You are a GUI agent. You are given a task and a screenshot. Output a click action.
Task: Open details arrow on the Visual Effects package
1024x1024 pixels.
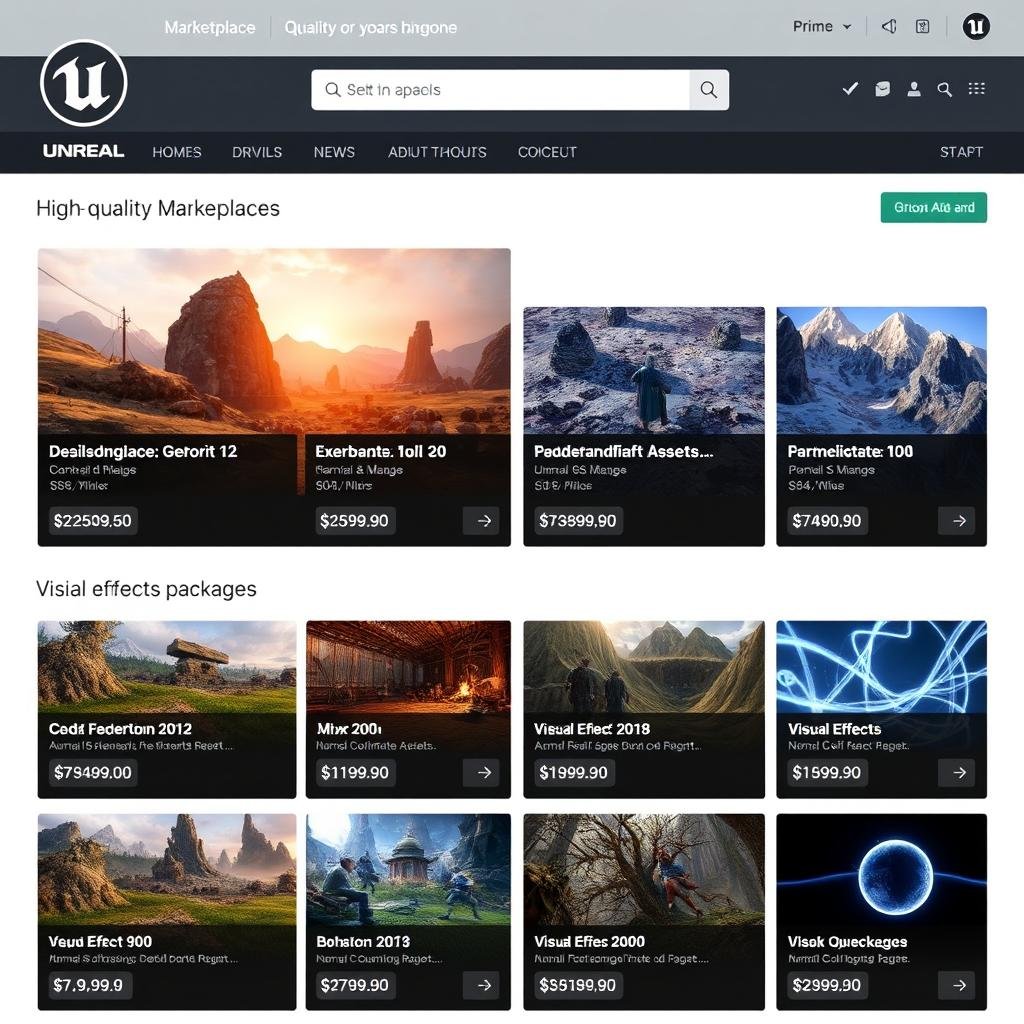[957, 772]
